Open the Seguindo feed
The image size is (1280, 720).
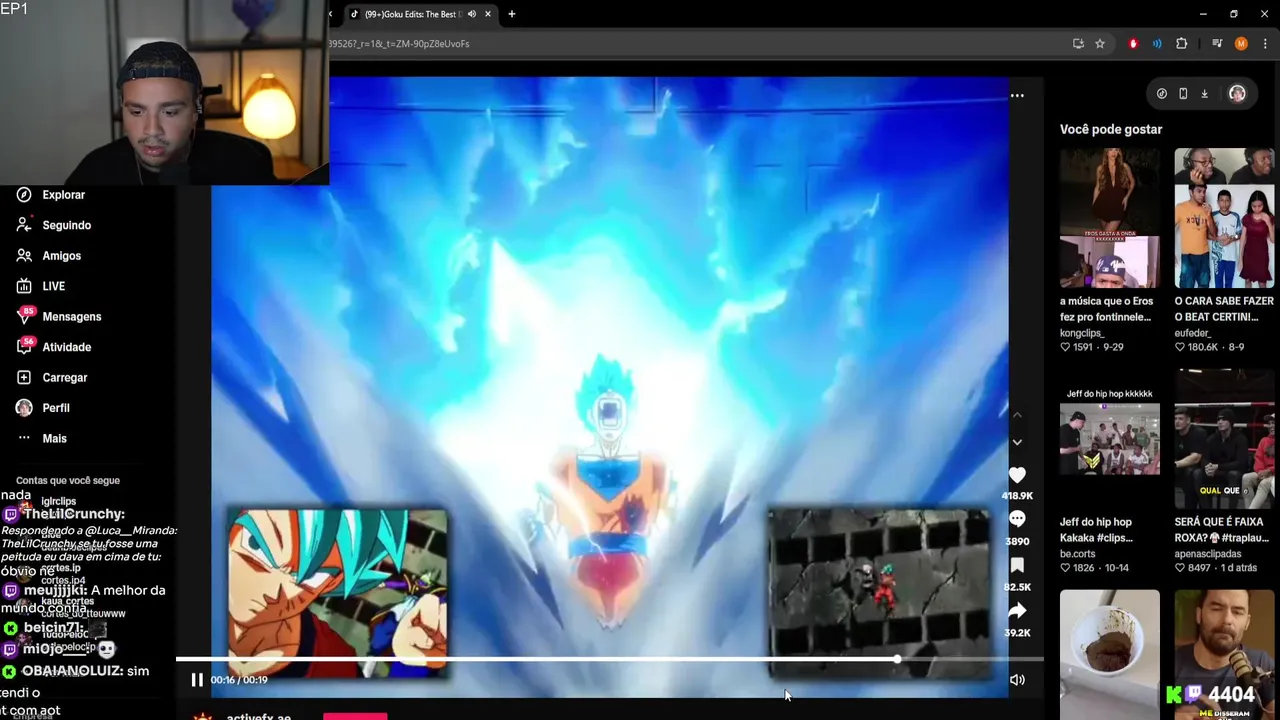[66, 225]
